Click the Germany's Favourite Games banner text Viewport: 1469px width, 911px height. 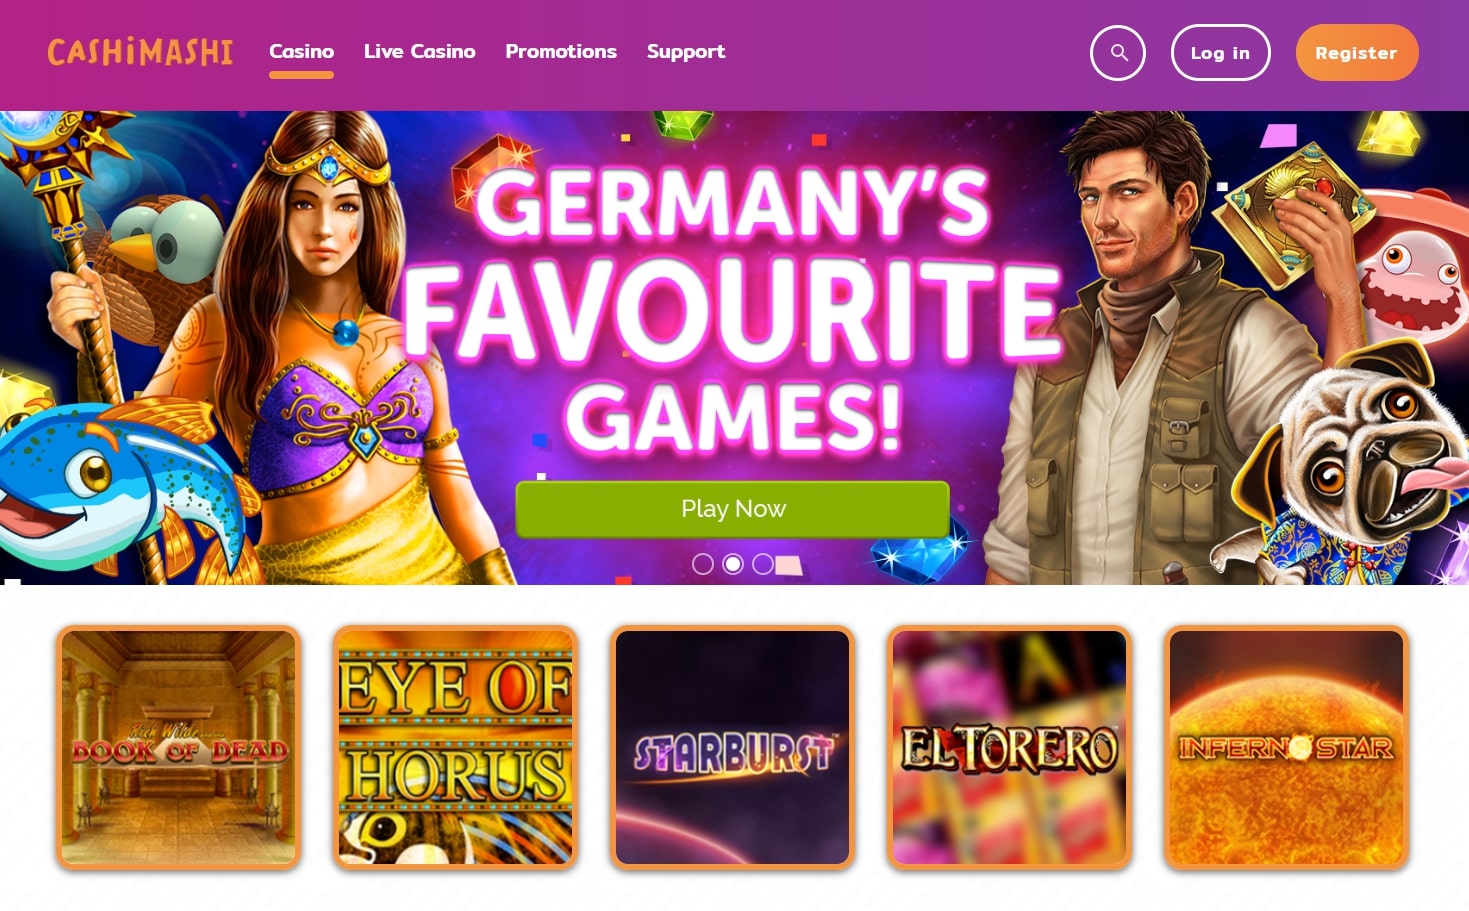[733, 310]
